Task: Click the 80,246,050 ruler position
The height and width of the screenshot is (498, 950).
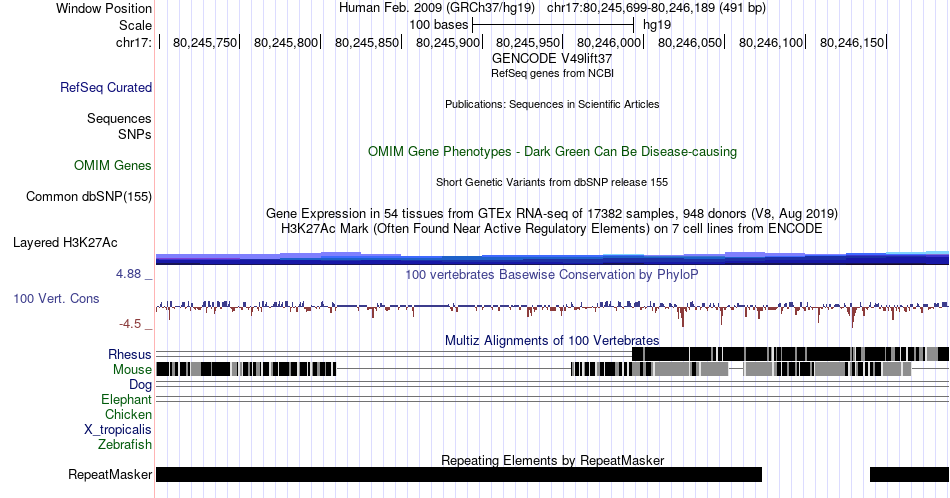Action: pyautogui.click(x=691, y=42)
